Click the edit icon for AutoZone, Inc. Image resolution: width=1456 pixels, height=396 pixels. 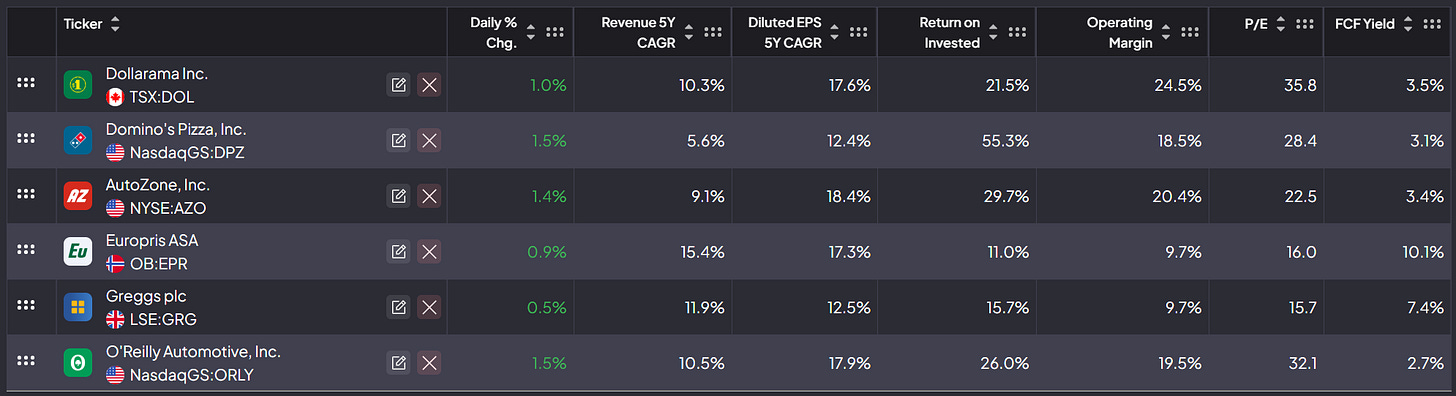[398, 196]
